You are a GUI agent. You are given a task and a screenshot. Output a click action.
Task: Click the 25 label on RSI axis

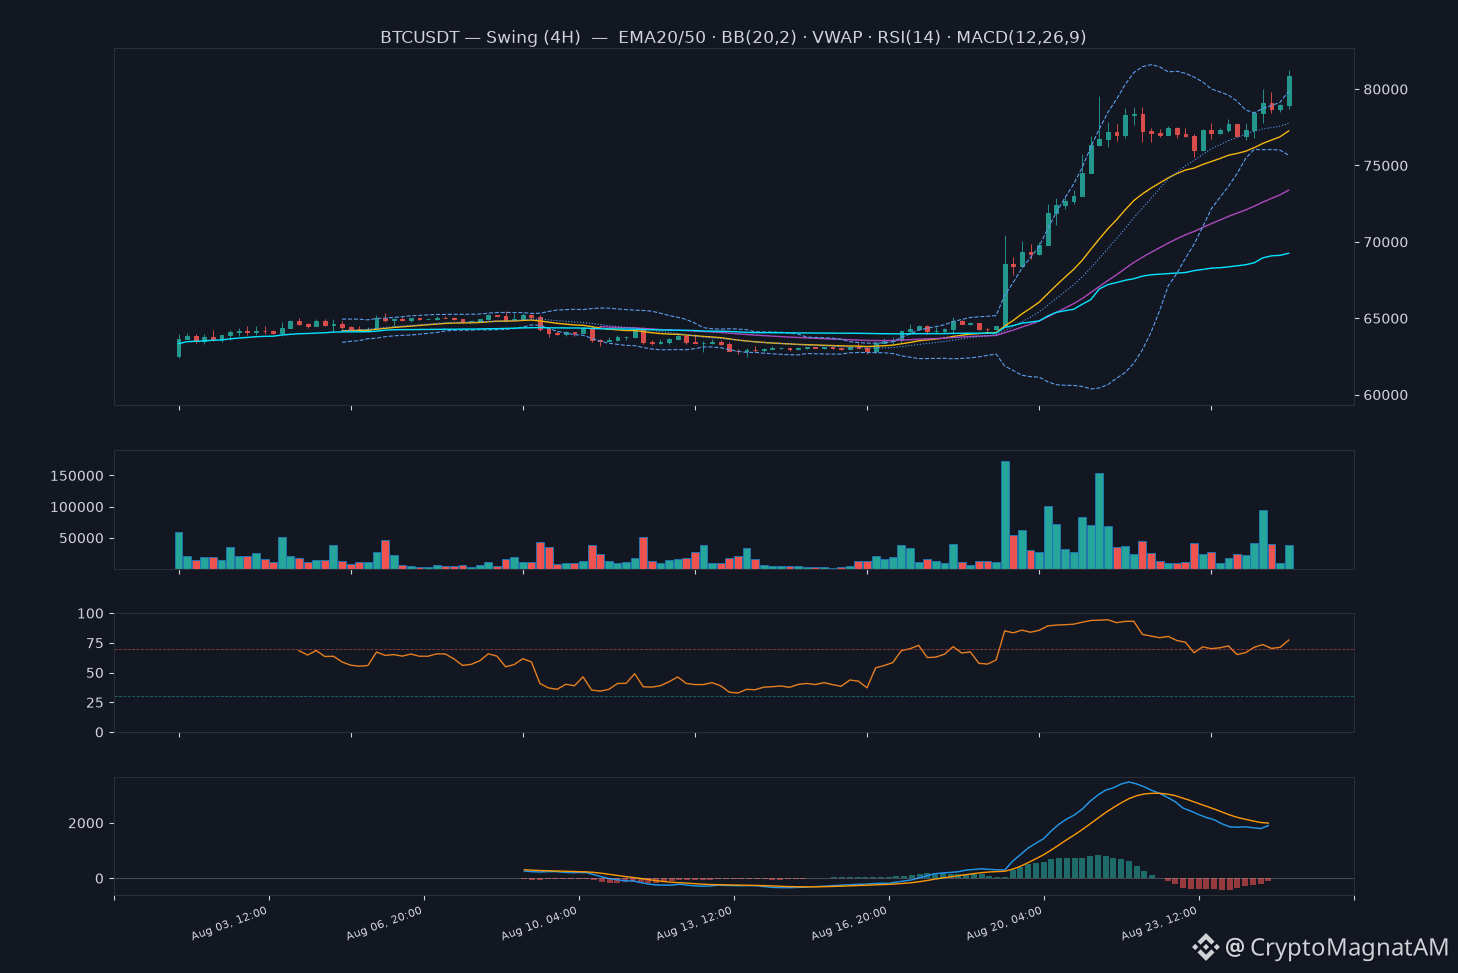coord(95,703)
